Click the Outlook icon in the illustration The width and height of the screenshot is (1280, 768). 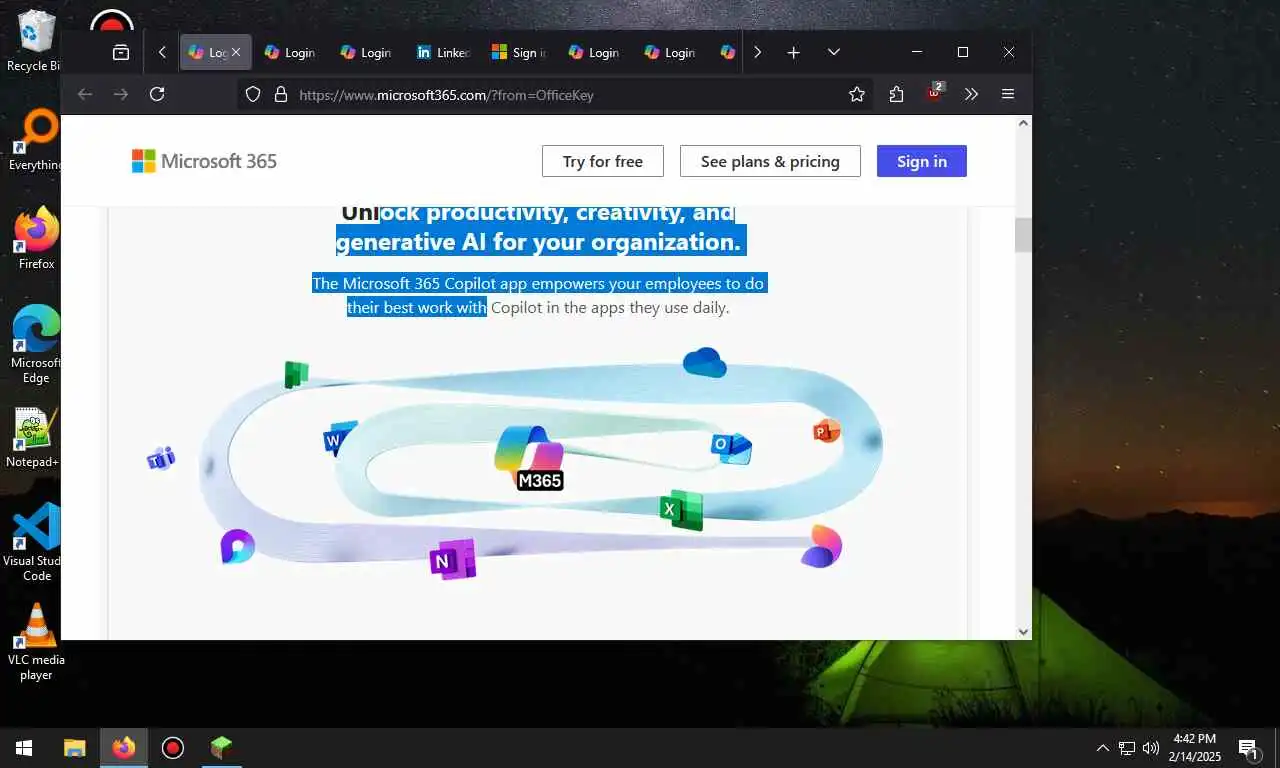pyautogui.click(x=731, y=447)
